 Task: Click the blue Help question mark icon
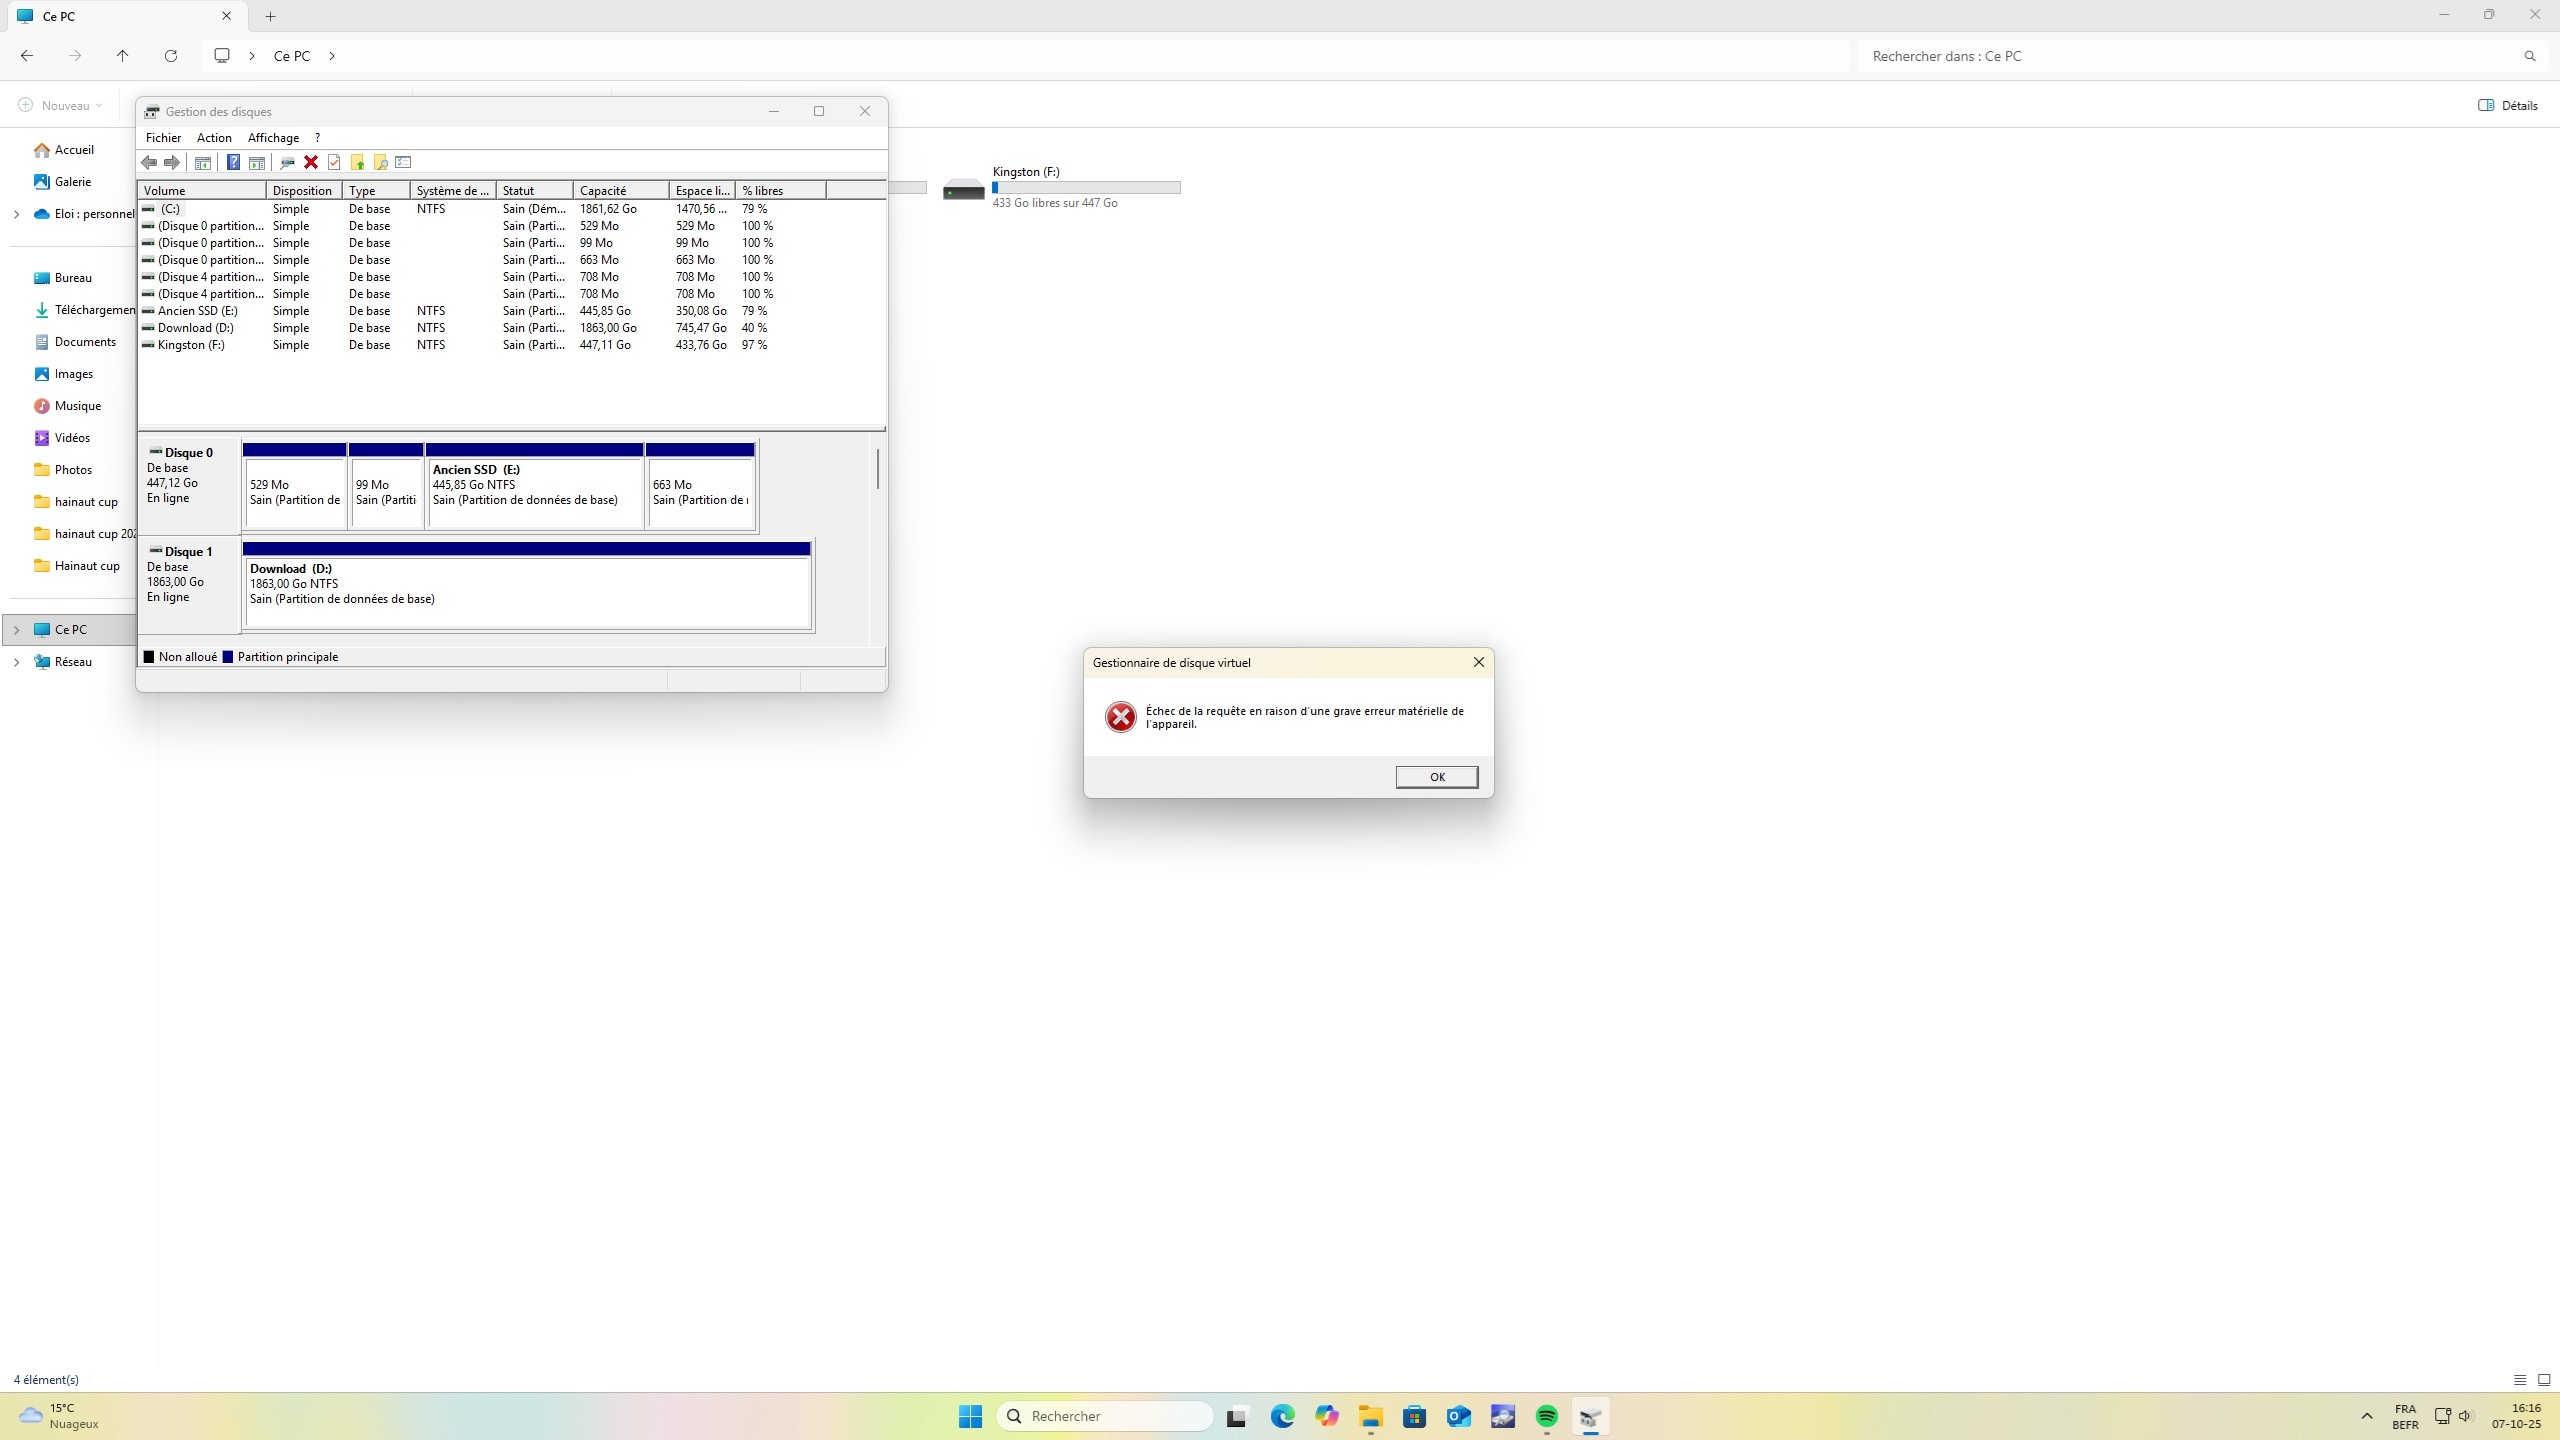pyautogui.click(x=233, y=162)
